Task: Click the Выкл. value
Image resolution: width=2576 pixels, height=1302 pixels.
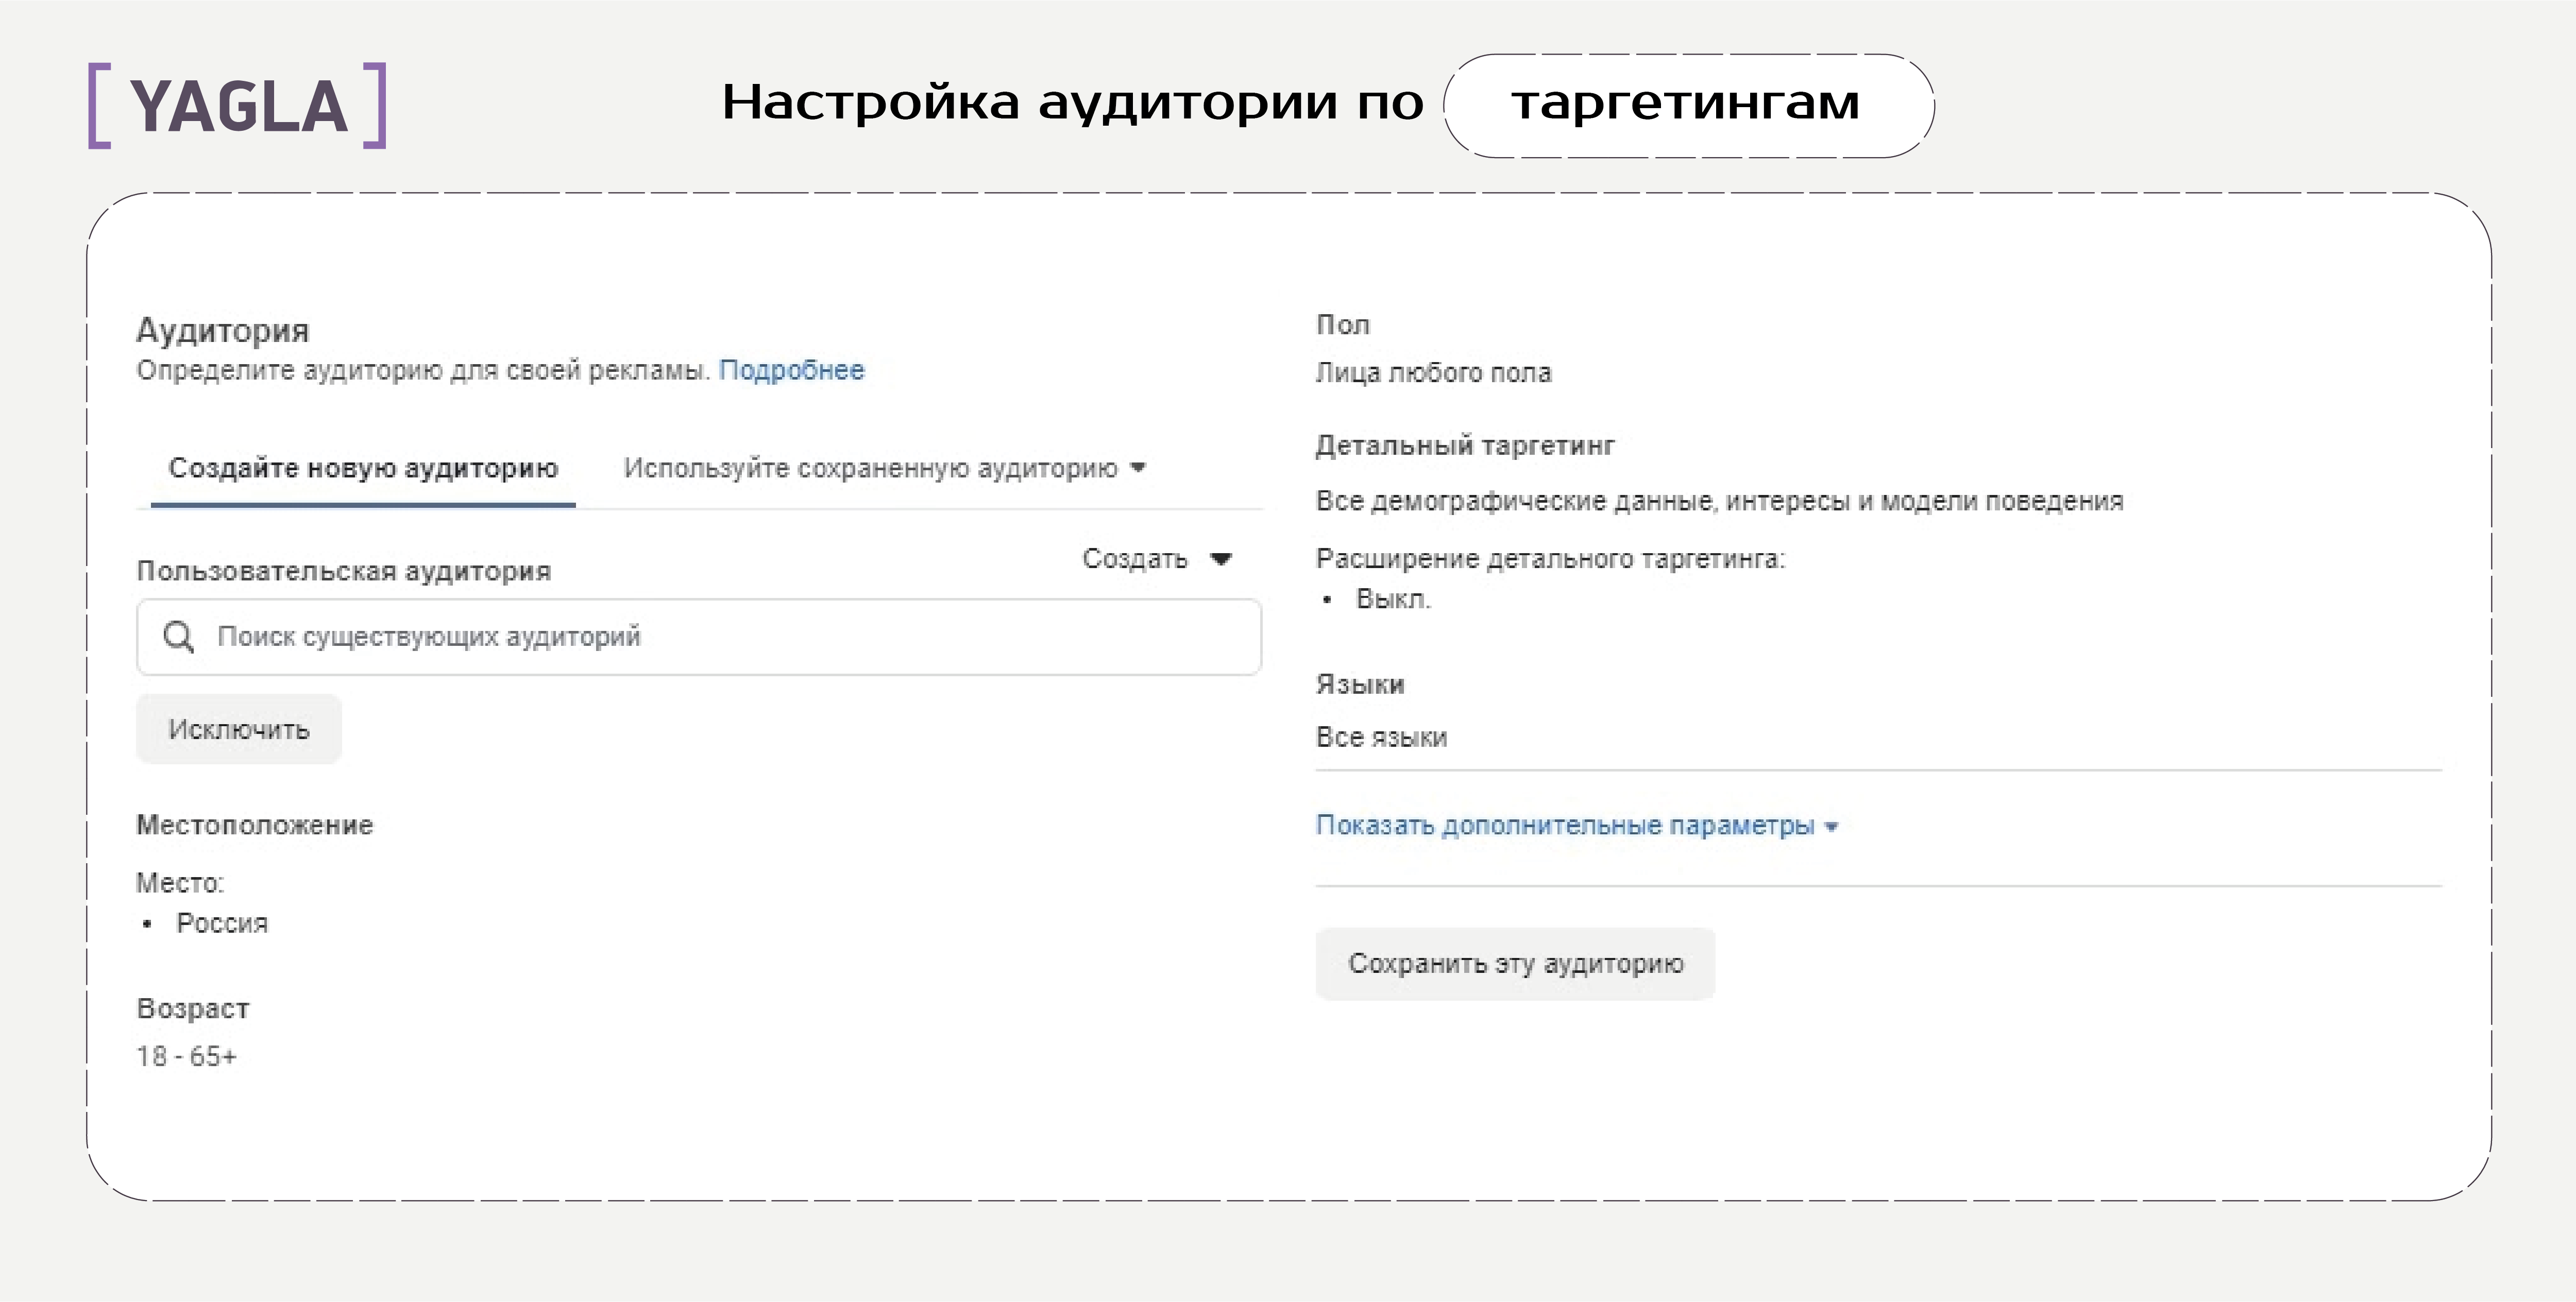Action: pos(1393,599)
